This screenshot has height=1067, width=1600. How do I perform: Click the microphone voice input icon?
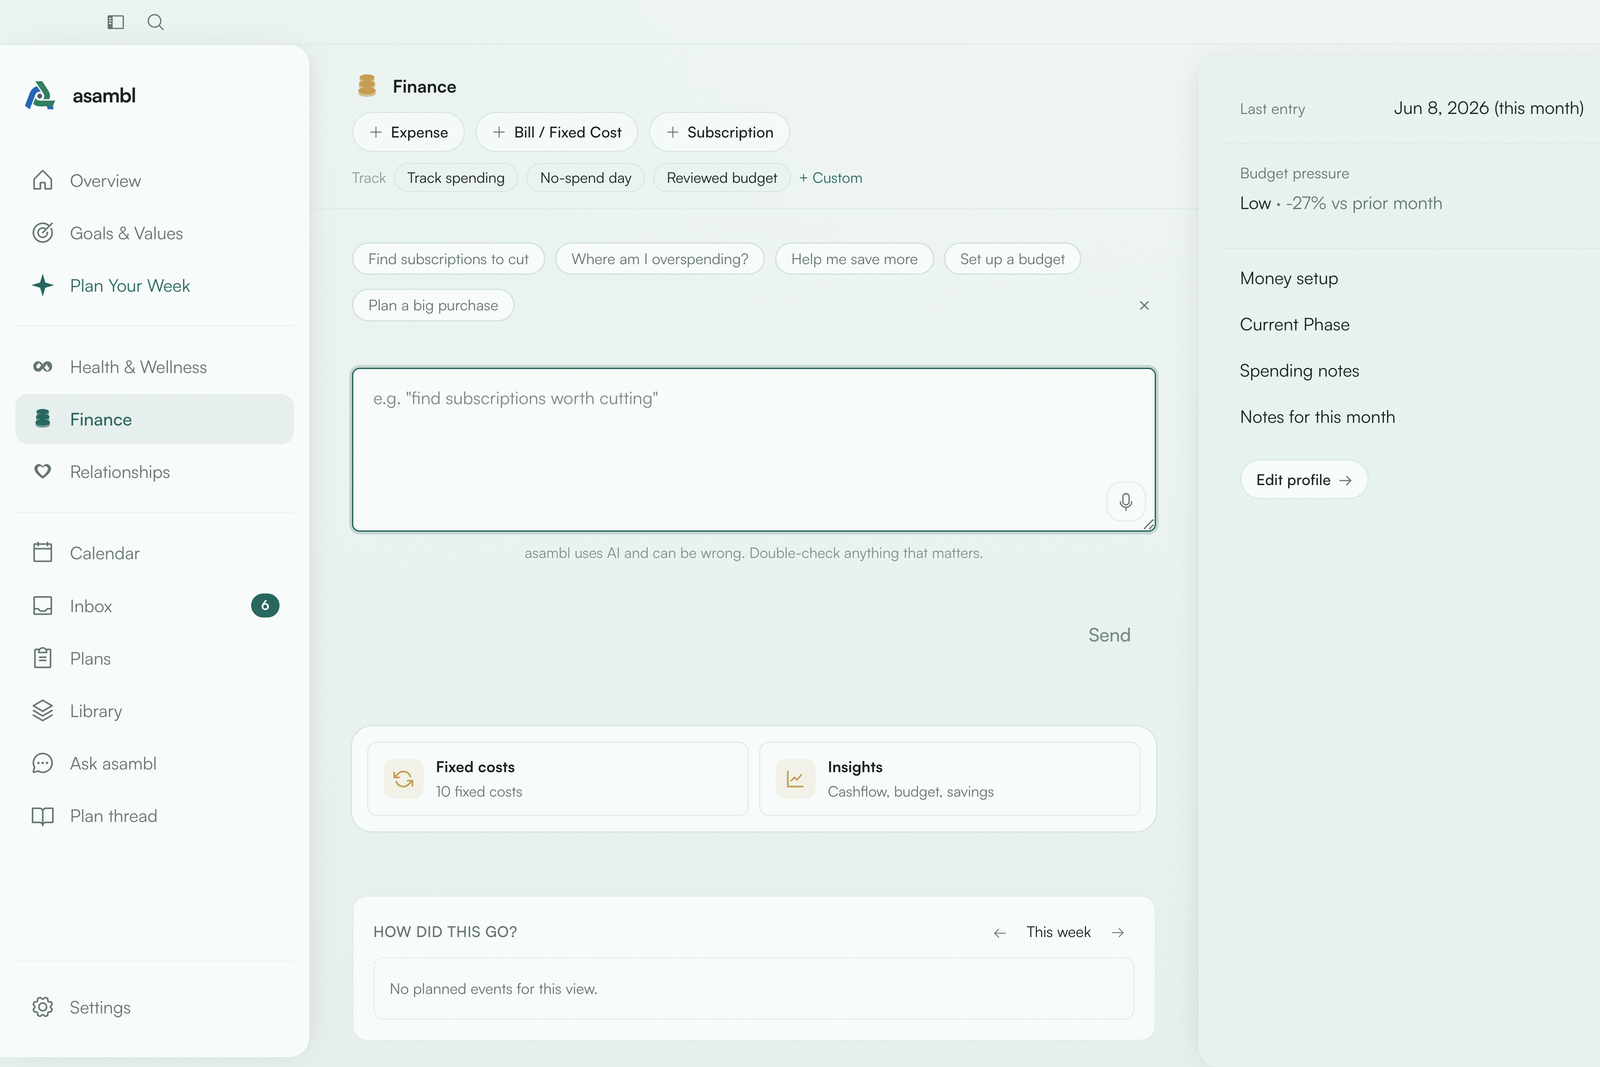1126,501
